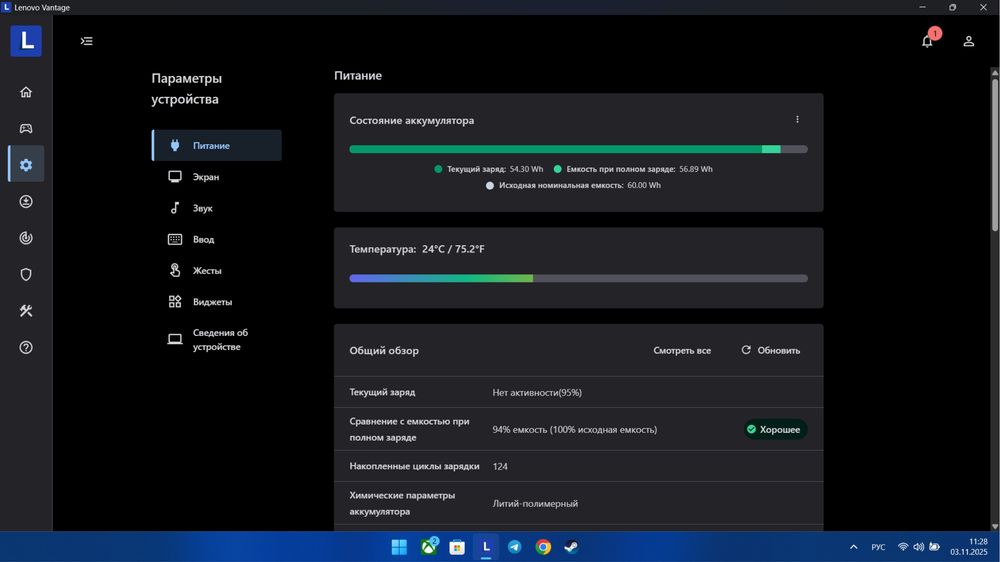Click Lenovo Vantage taskbar icon

click(486, 547)
